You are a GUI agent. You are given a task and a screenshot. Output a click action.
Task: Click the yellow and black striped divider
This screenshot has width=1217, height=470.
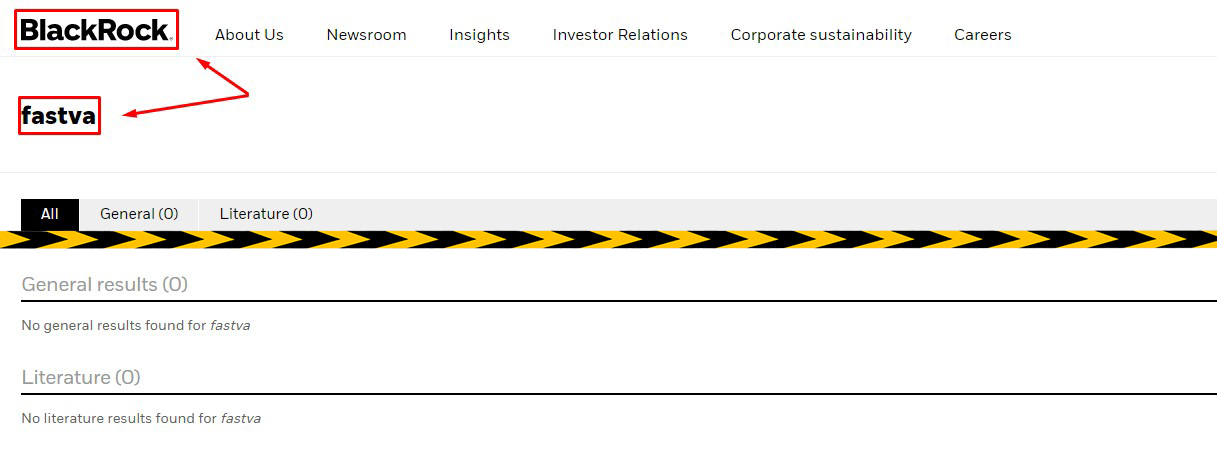pyautogui.click(x=608, y=240)
